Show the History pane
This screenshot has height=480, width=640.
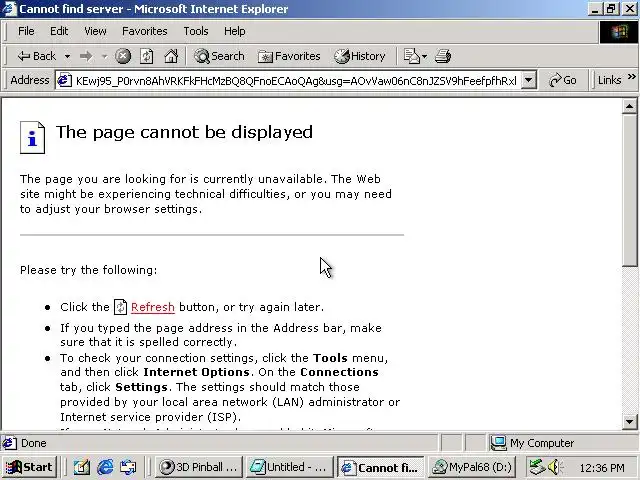tap(360, 56)
